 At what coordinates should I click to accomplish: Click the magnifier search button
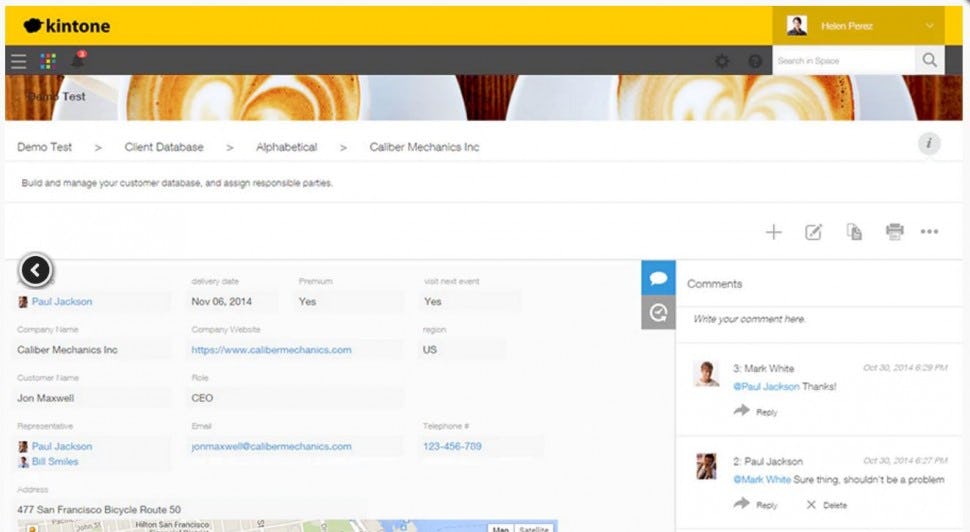click(930, 61)
